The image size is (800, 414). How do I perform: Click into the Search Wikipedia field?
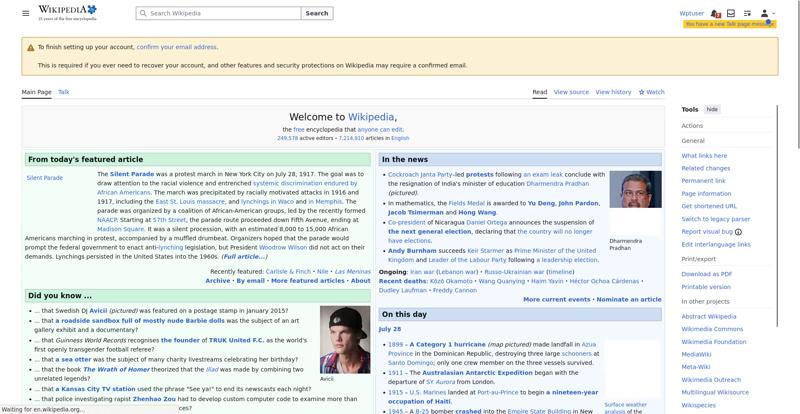(x=218, y=13)
